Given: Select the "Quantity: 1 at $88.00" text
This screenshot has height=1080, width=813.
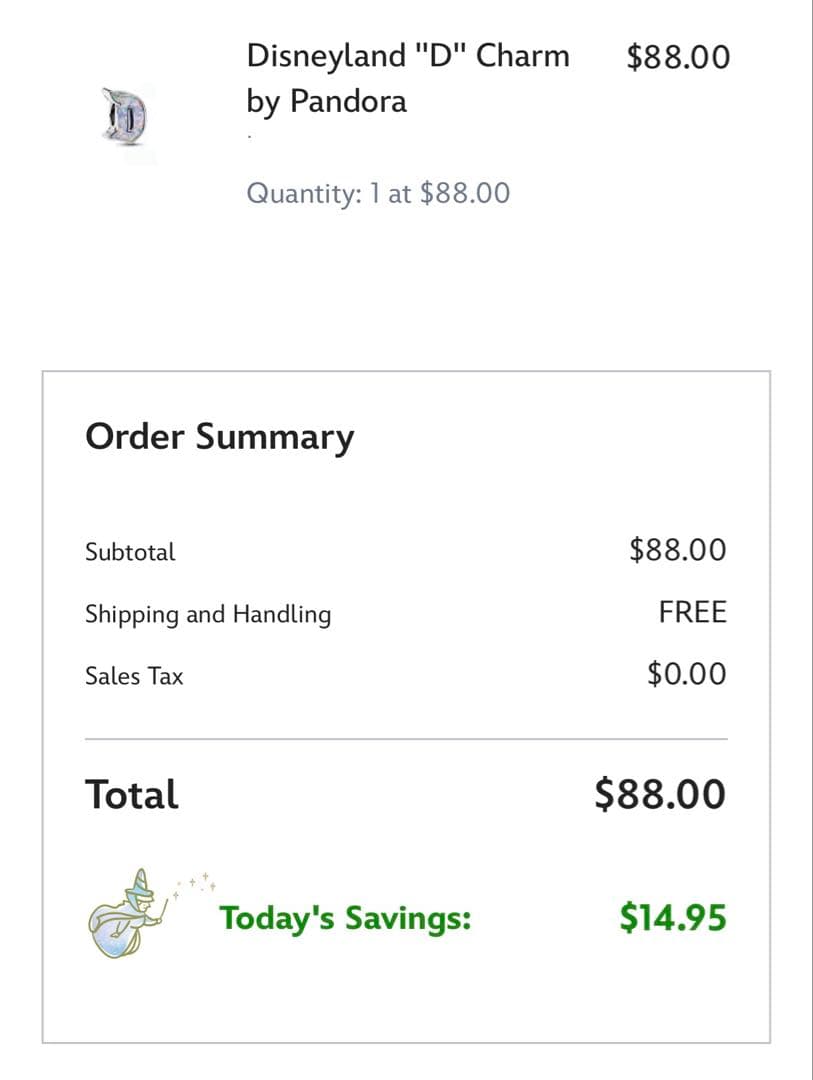Looking at the screenshot, I should point(378,192).
